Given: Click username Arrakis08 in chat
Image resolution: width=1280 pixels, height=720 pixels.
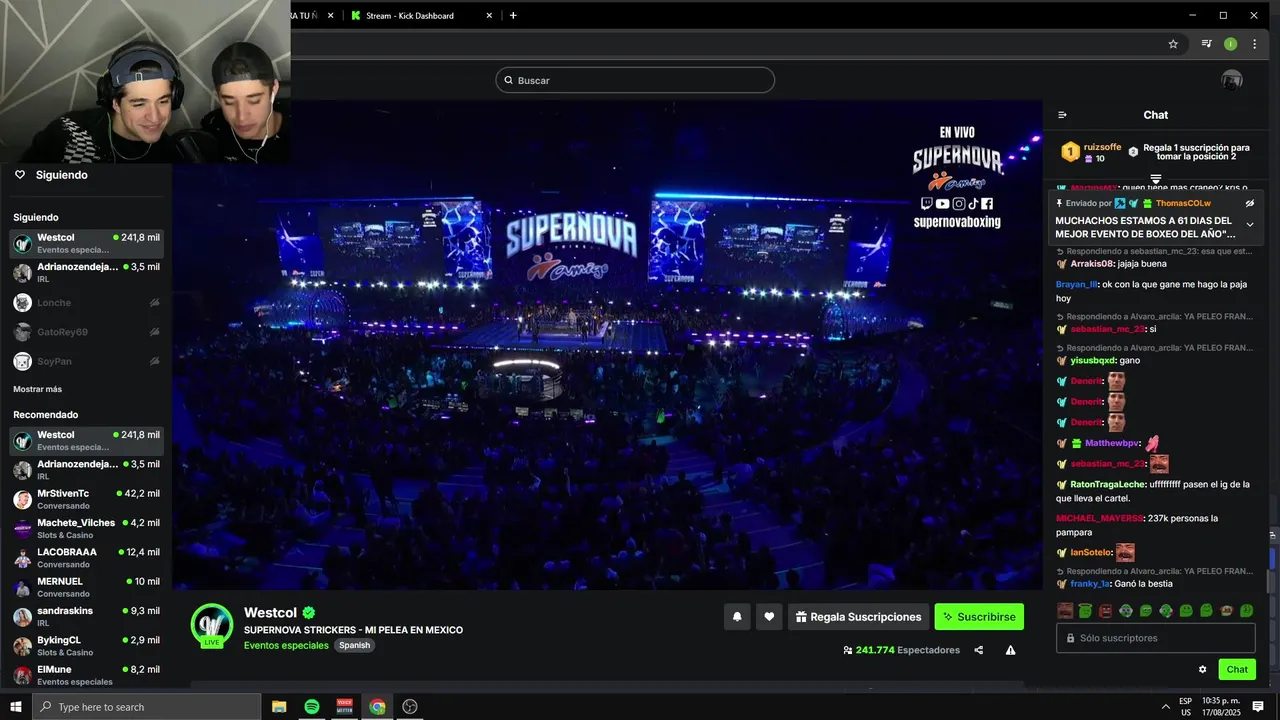Looking at the screenshot, I should click(x=1090, y=264).
